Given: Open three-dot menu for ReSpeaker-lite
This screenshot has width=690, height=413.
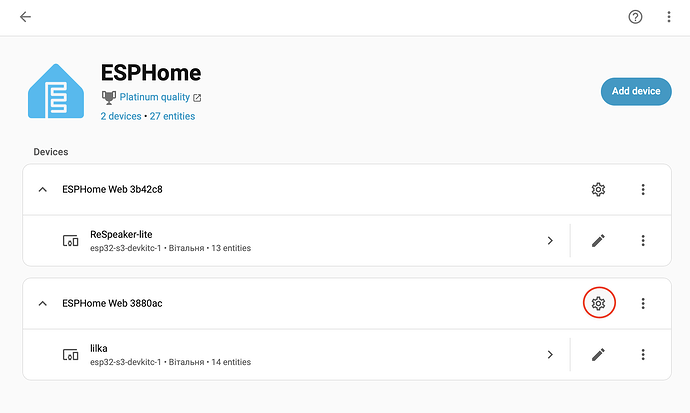Looking at the screenshot, I should (644, 240).
